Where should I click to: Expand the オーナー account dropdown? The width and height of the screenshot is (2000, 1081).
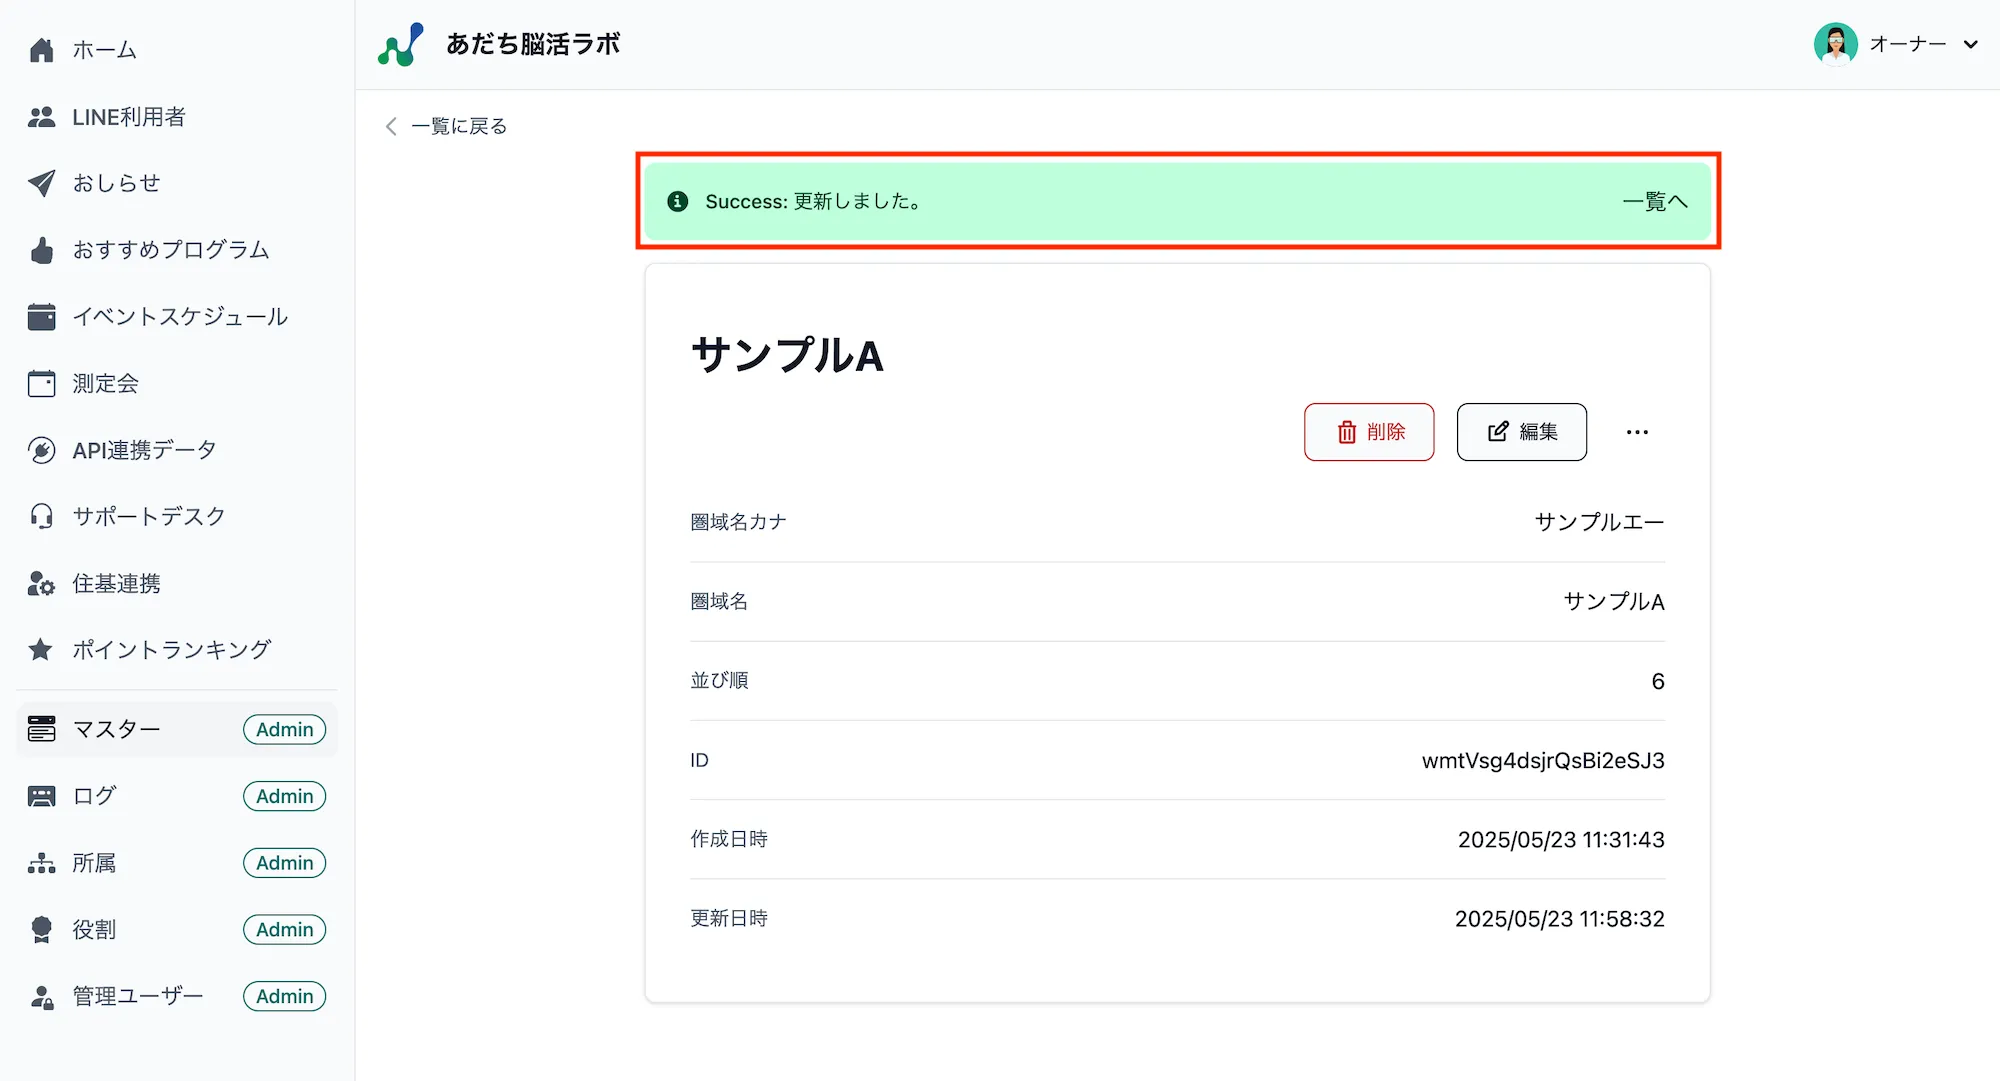(1971, 45)
